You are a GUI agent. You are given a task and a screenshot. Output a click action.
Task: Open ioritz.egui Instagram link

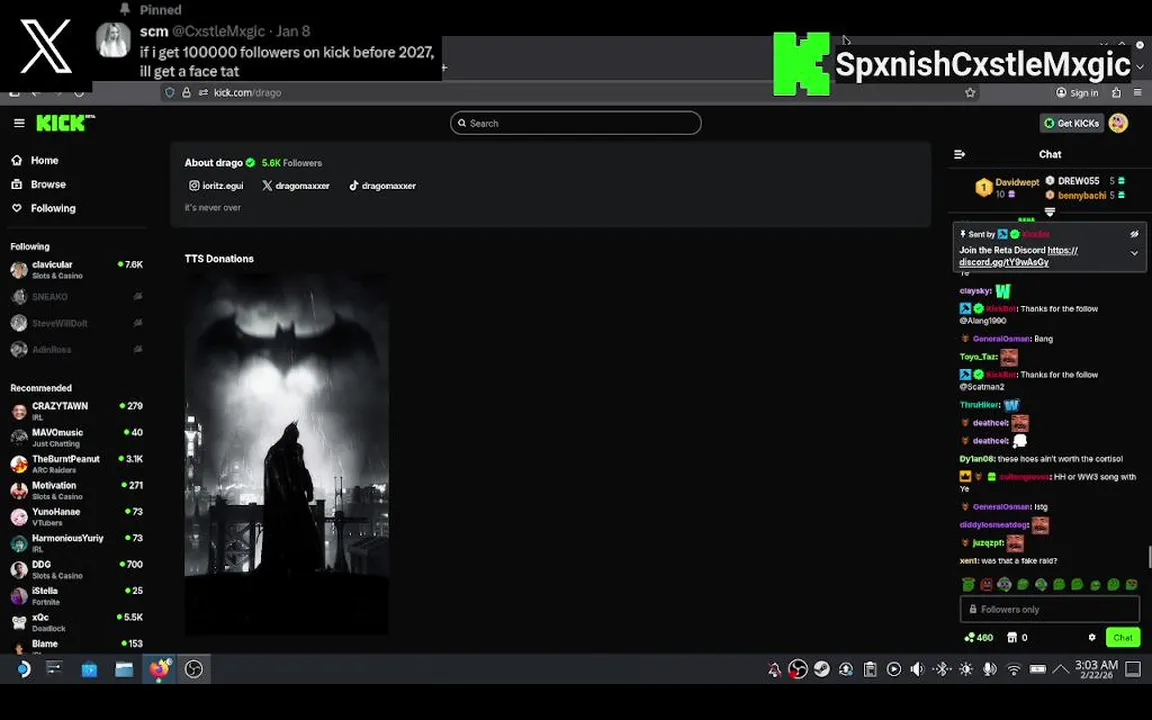216,186
